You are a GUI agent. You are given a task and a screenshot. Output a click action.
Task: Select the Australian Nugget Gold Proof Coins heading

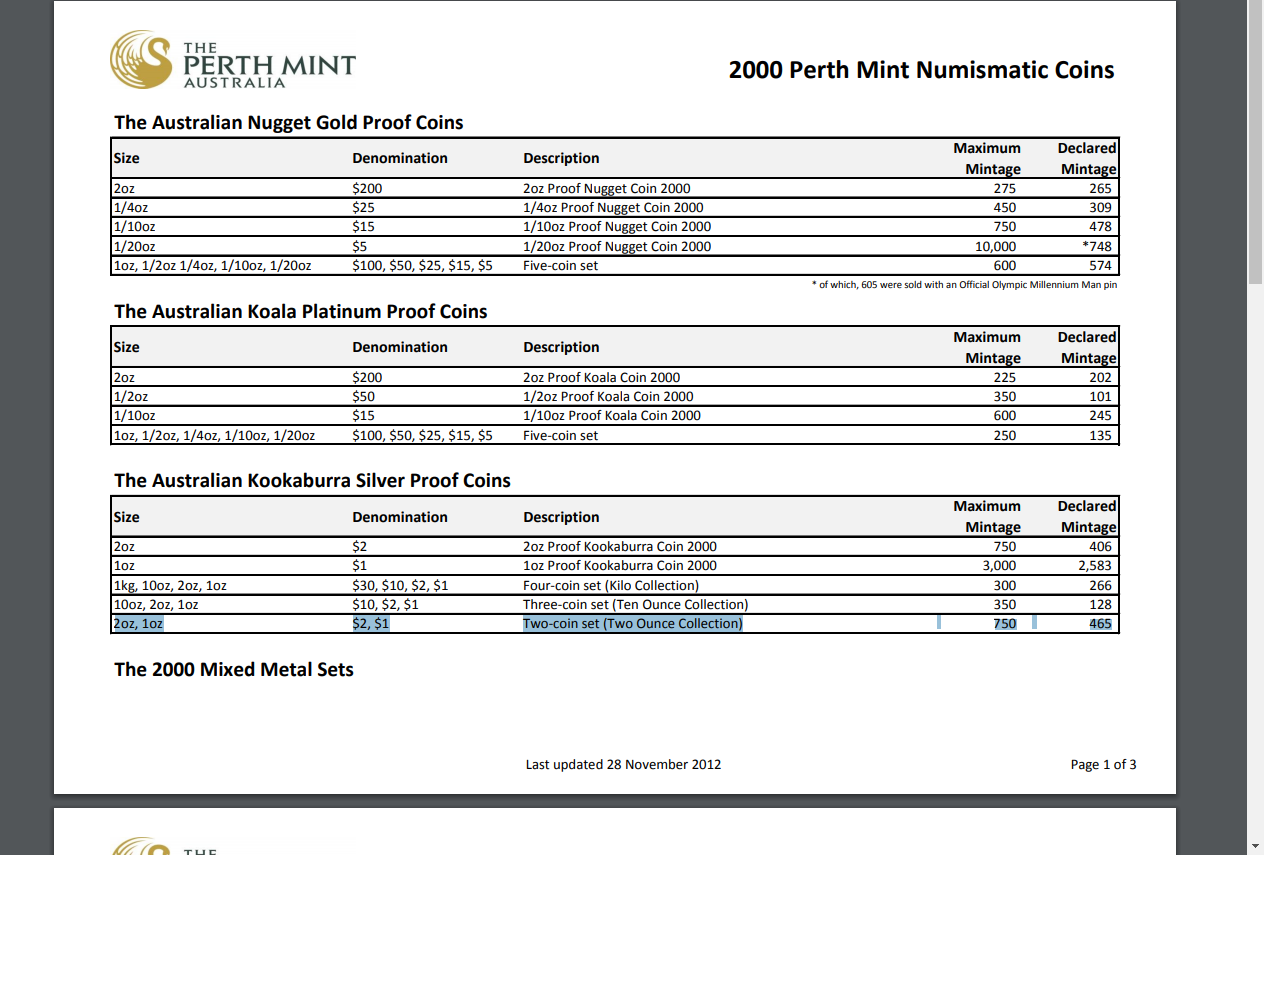(x=288, y=123)
